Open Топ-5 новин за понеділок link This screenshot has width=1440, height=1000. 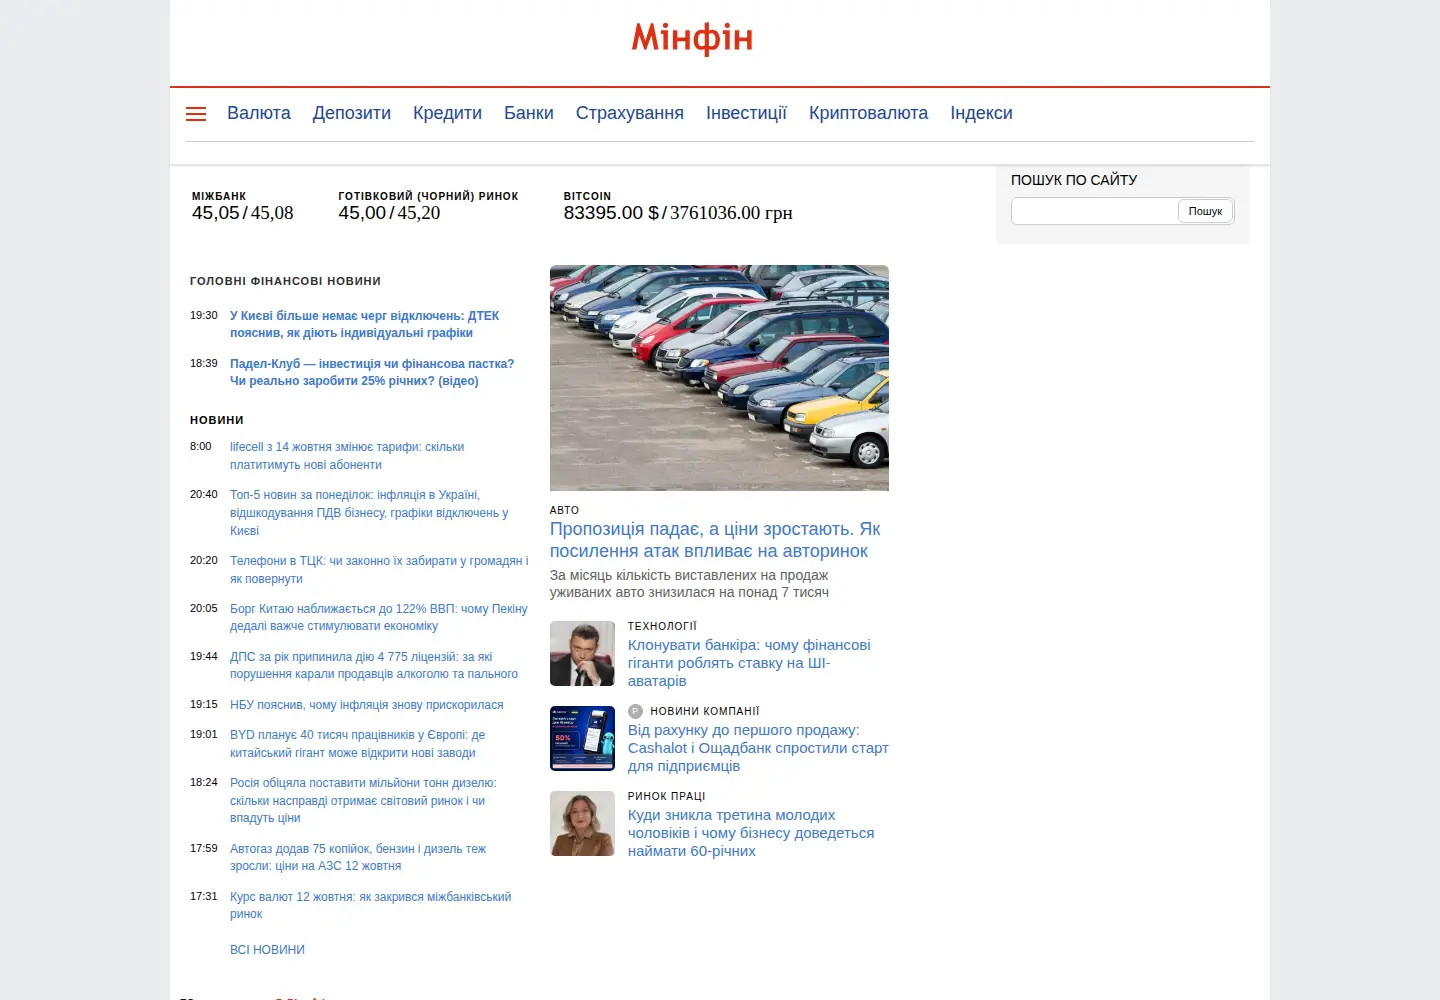(369, 513)
